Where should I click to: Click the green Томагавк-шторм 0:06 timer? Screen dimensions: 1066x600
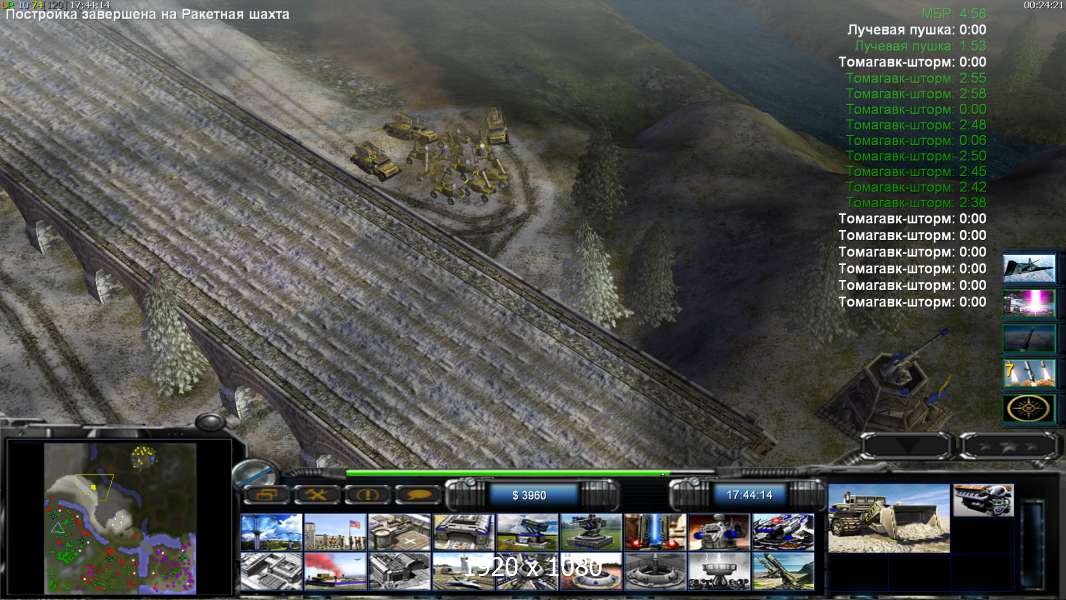point(916,141)
